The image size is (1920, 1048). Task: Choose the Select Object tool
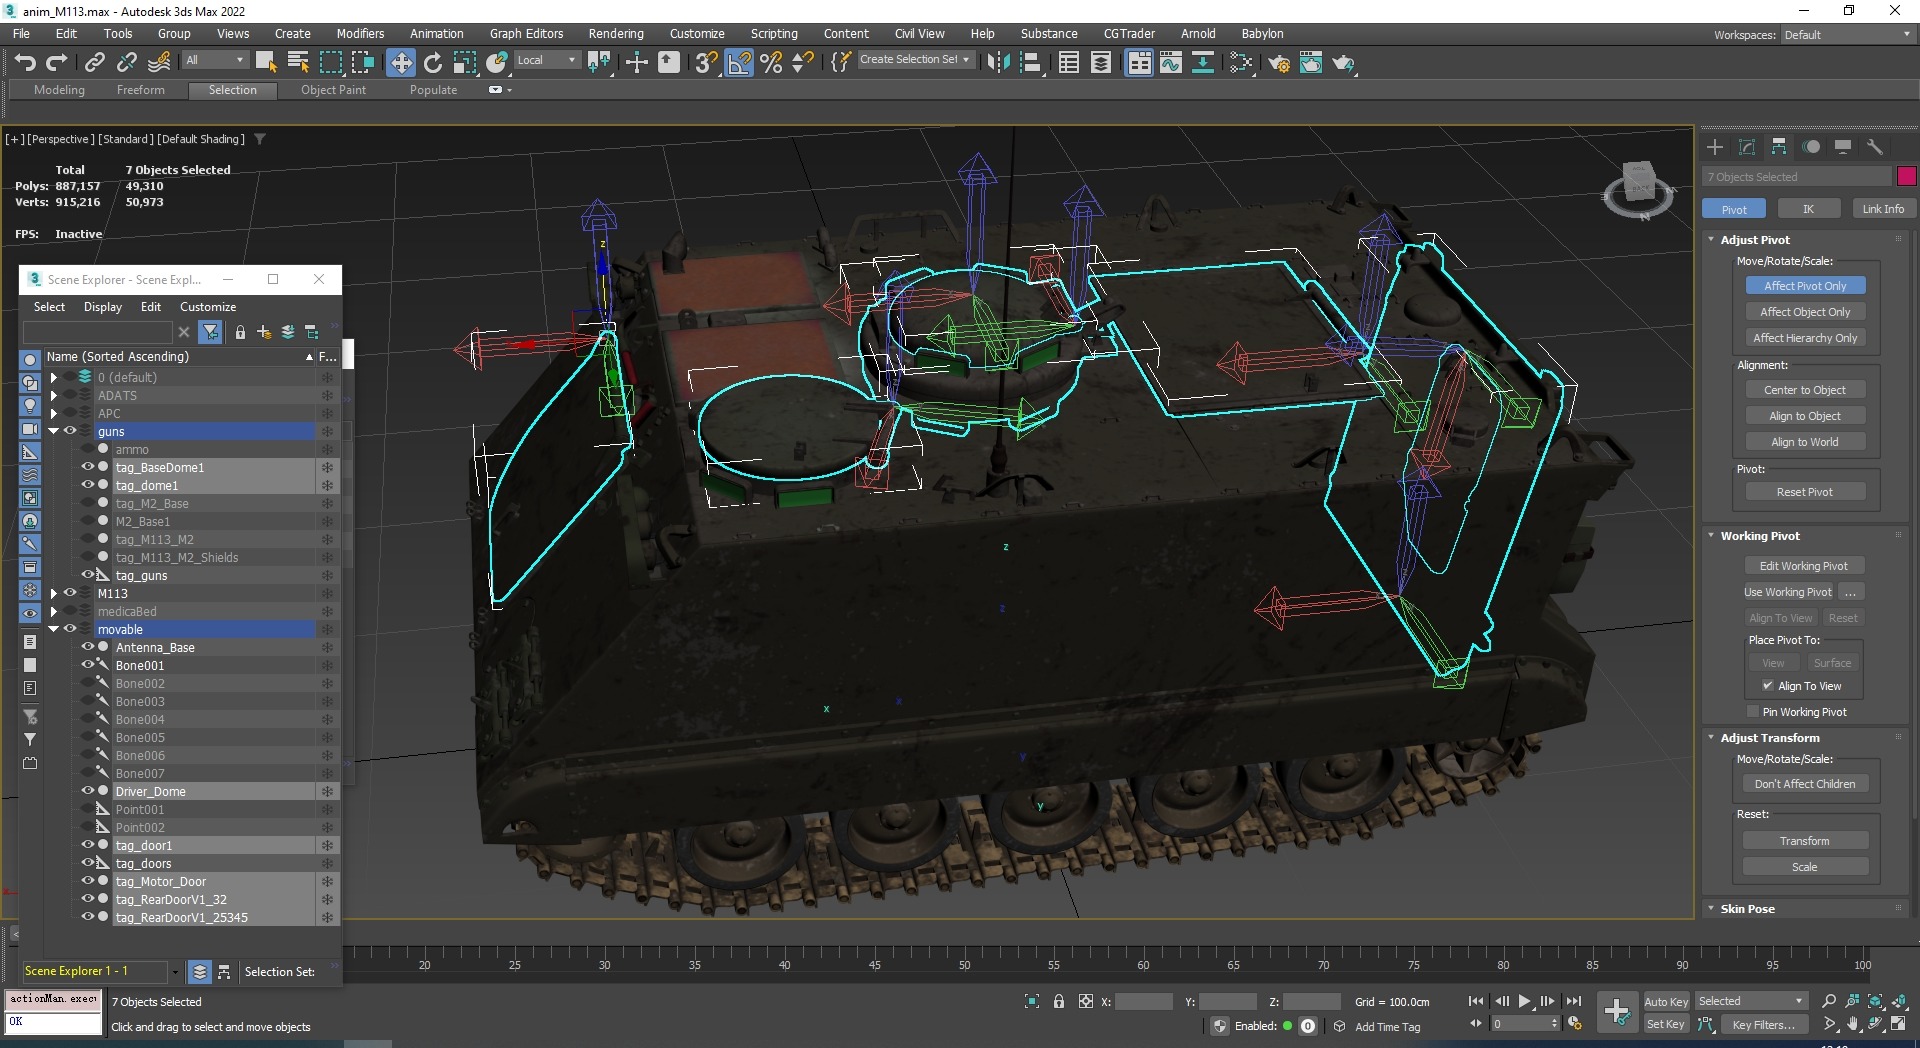(266, 62)
